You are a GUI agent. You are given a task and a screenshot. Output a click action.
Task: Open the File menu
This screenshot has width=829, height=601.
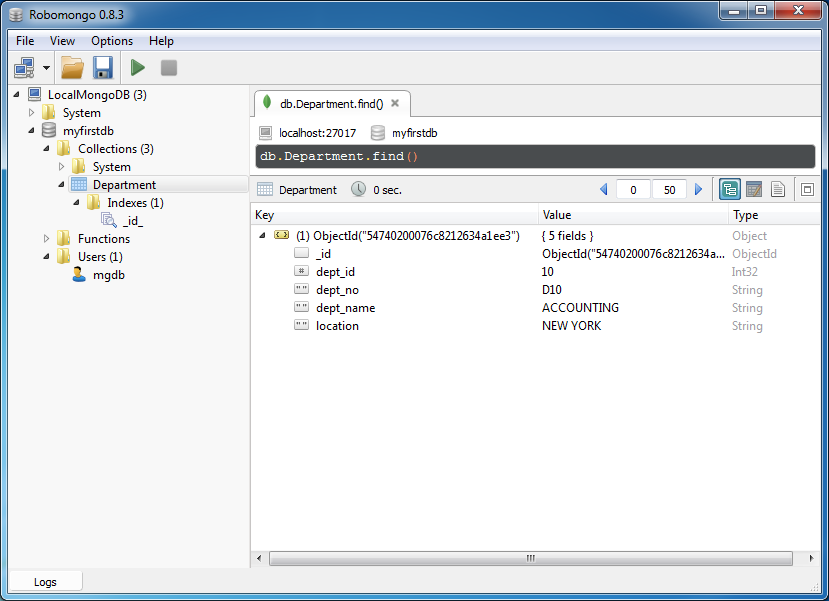pyautogui.click(x=25, y=41)
